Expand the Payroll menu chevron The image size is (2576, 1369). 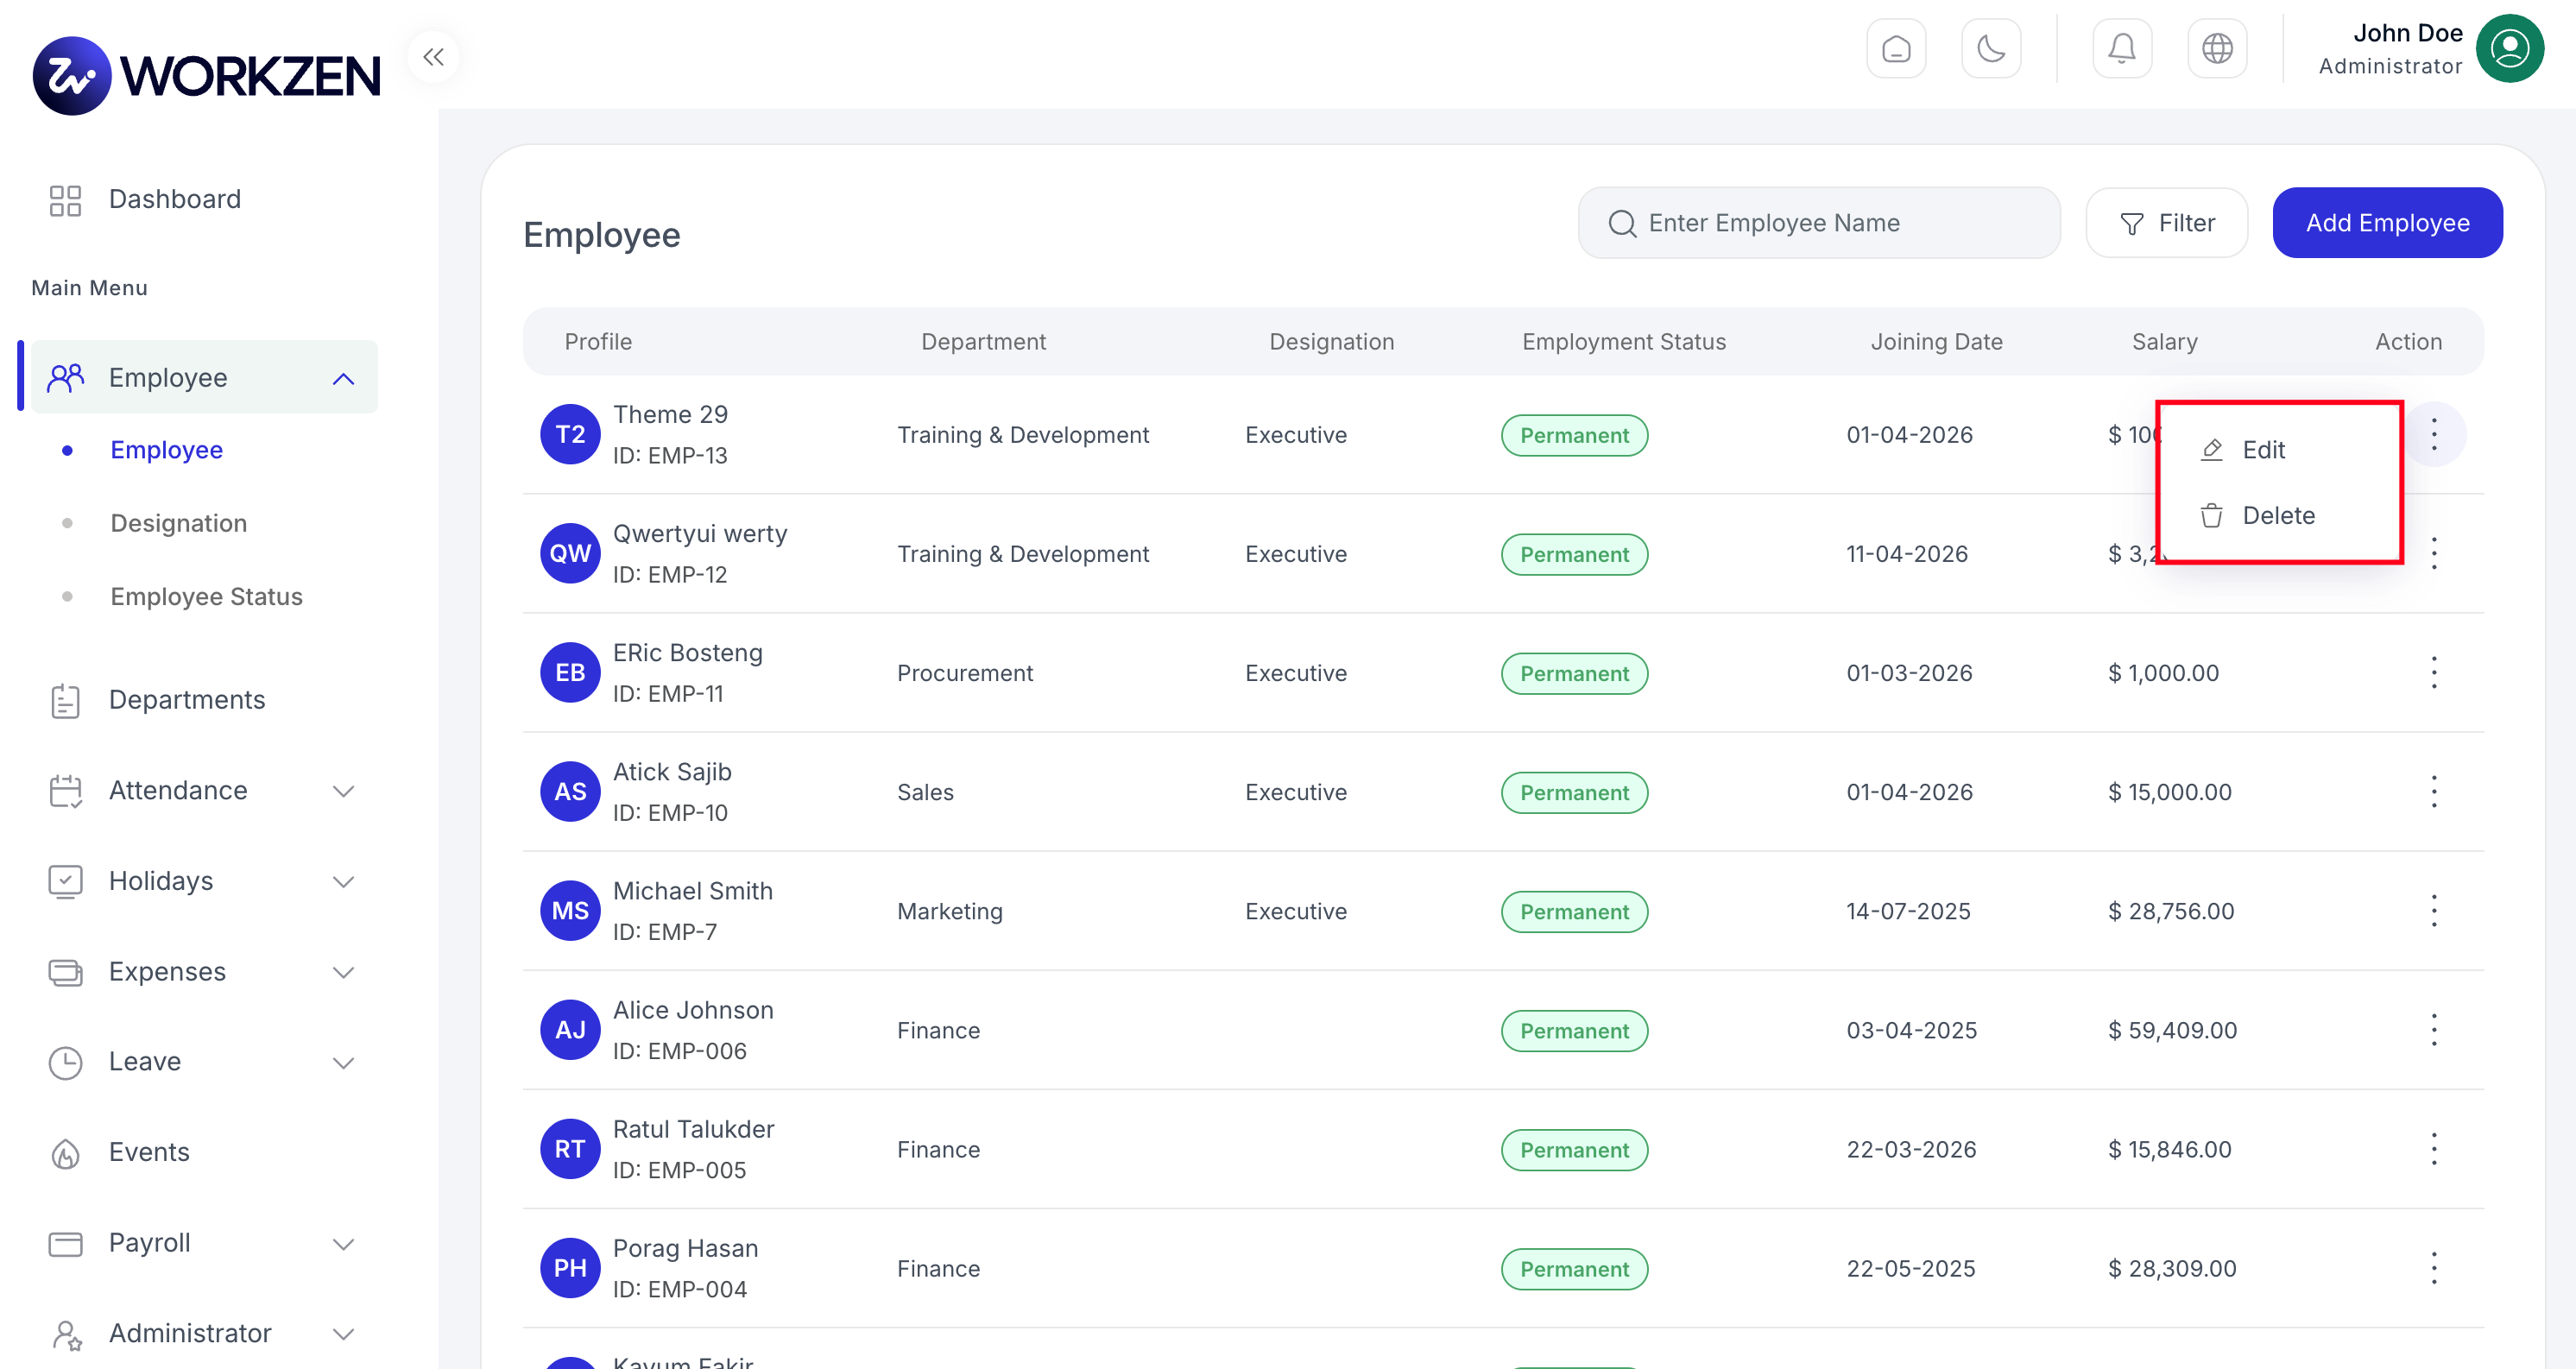(343, 1243)
